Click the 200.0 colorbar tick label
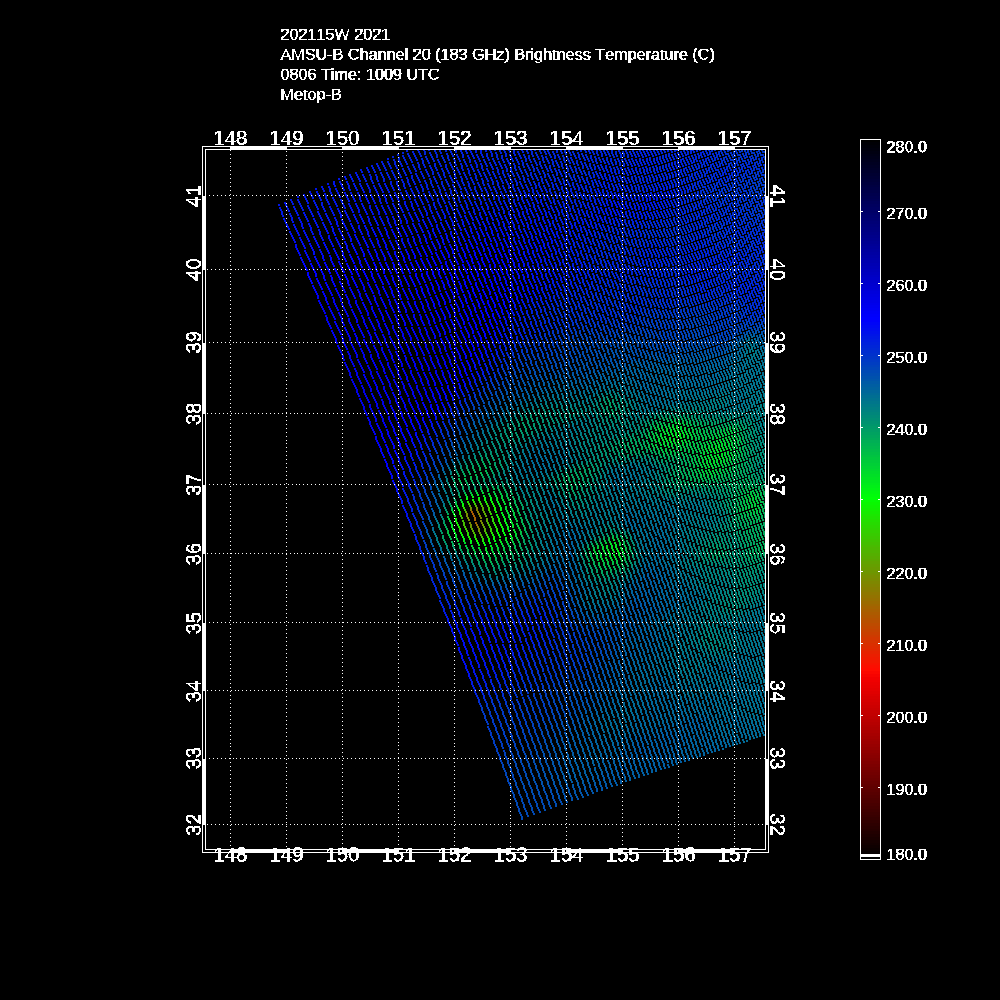The width and height of the screenshot is (1000, 1000). point(907,717)
